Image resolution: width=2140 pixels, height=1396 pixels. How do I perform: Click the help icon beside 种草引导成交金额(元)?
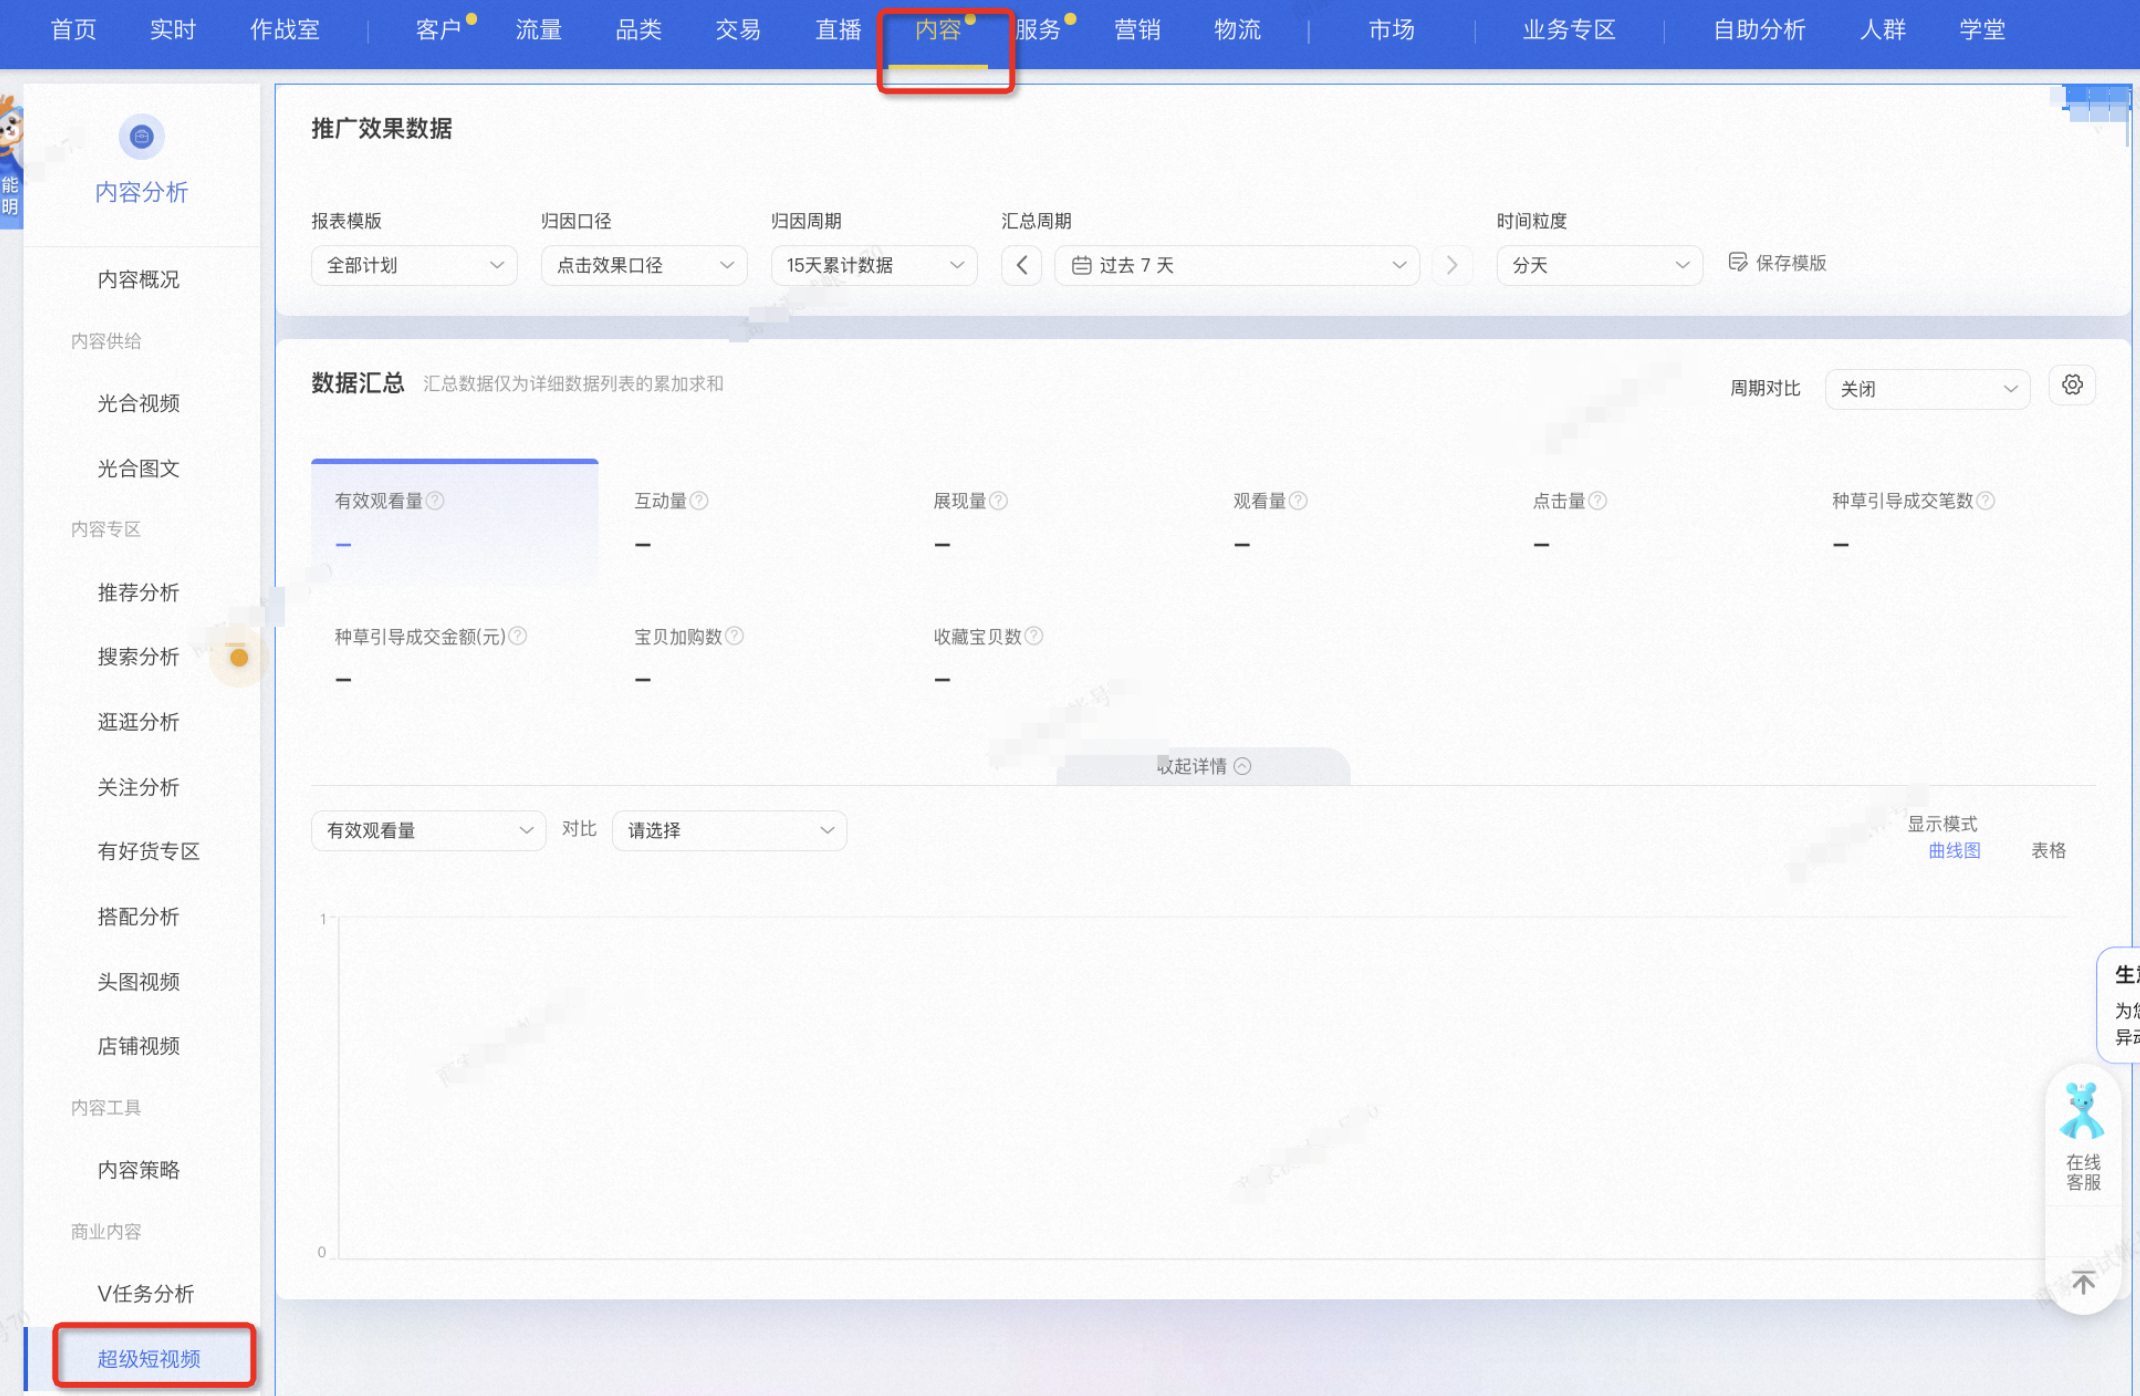coord(518,636)
